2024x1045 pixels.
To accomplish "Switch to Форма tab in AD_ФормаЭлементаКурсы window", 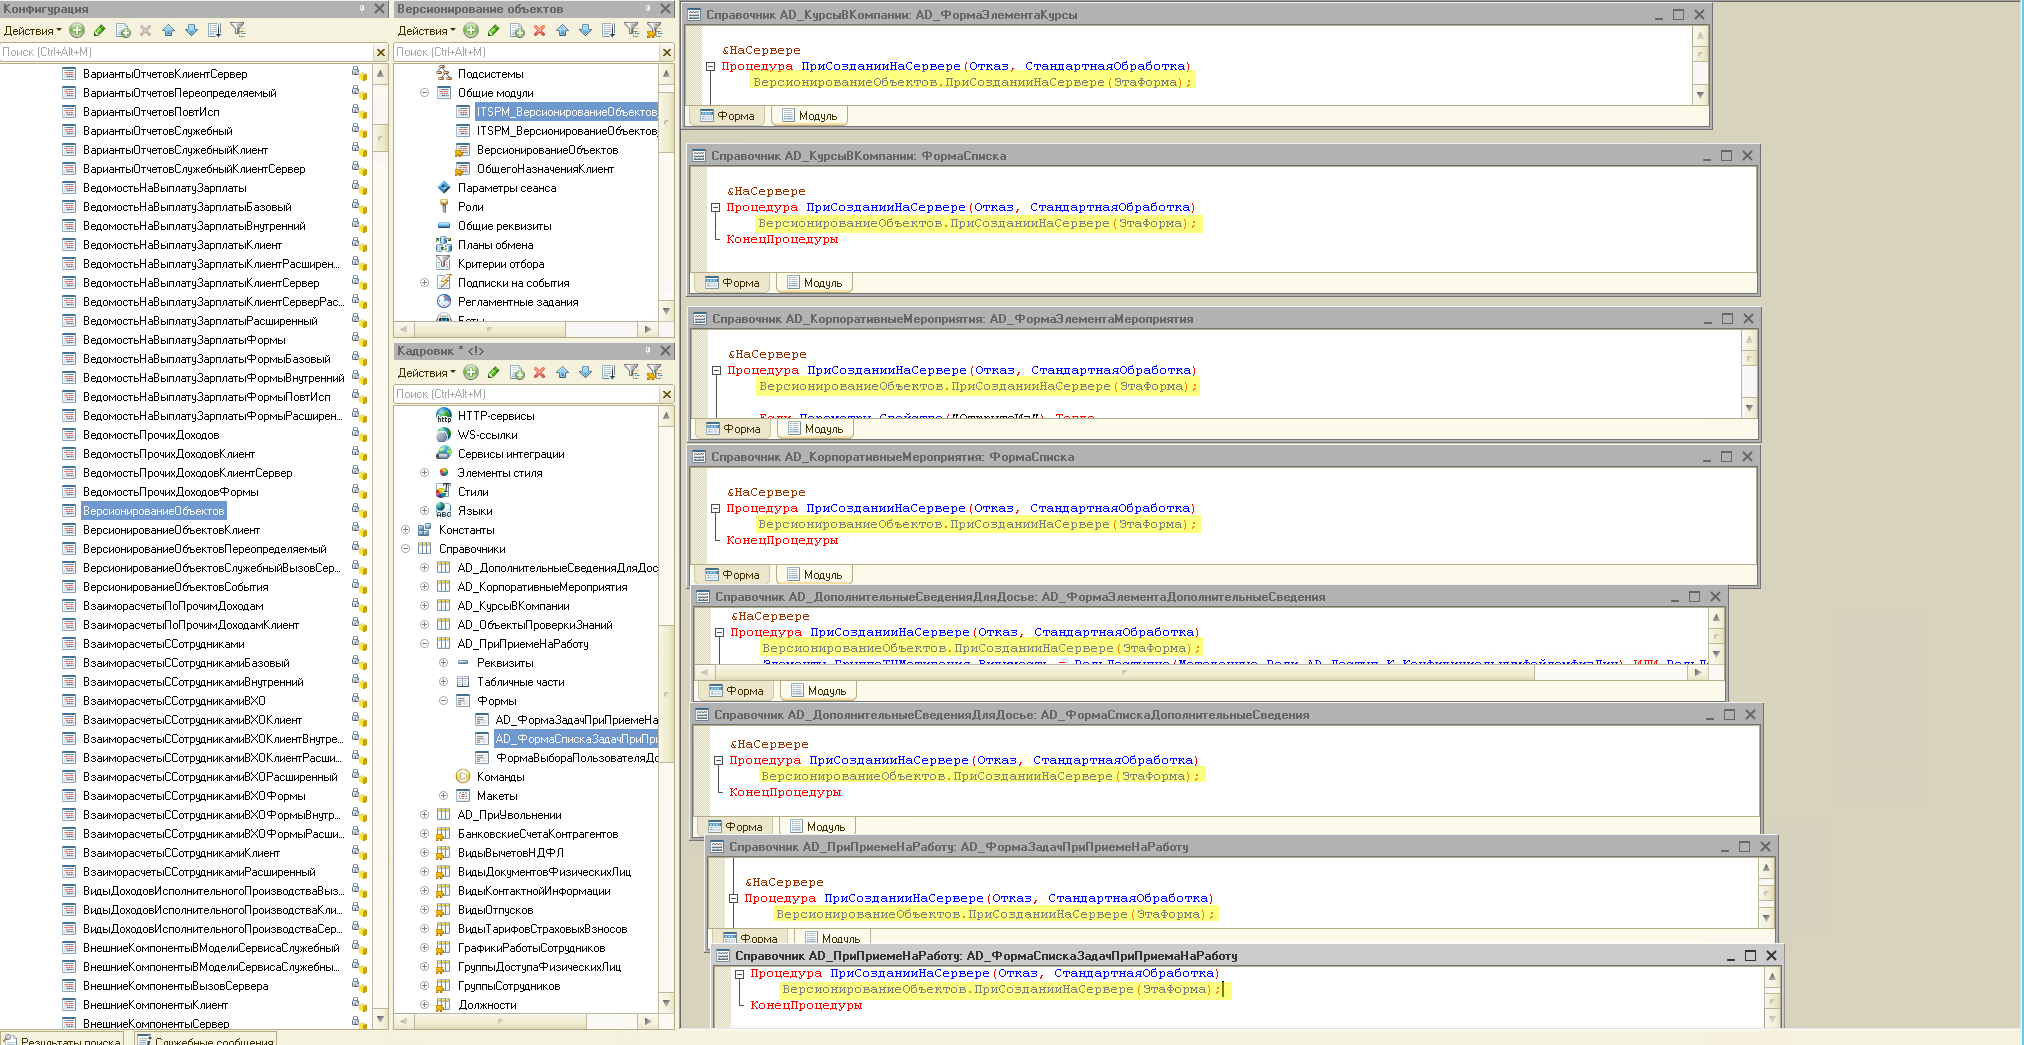I will click(x=727, y=116).
